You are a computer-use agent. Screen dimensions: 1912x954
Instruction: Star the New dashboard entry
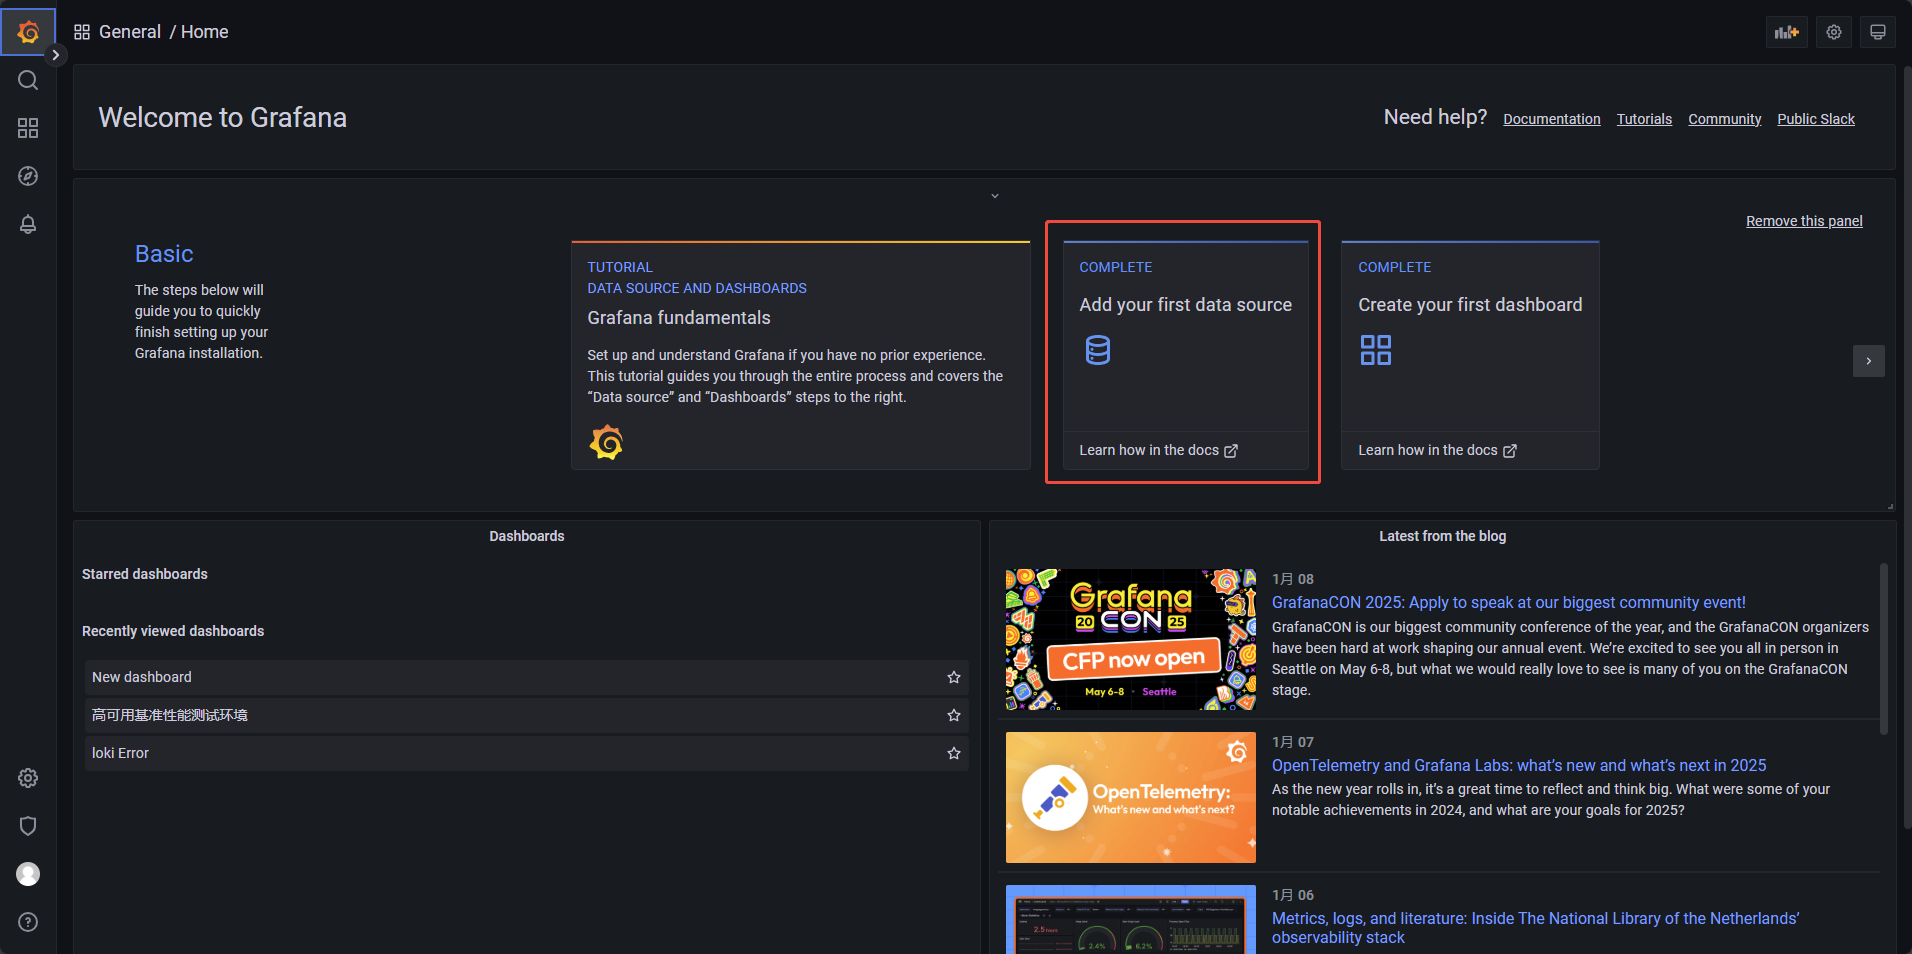coord(952,677)
